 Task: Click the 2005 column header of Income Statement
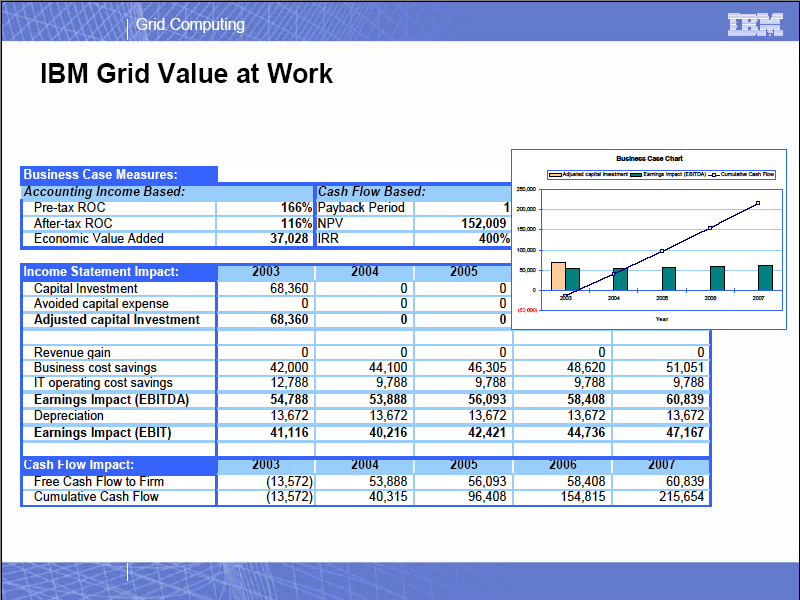click(x=464, y=271)
